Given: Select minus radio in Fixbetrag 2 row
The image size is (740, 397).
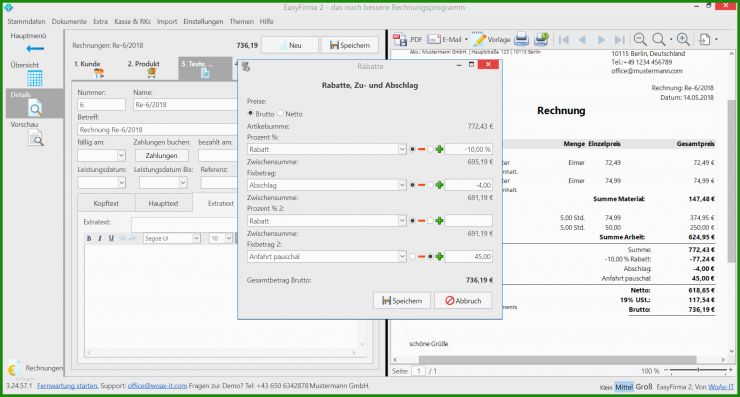Looking at the screenshot, I should 412,256.
